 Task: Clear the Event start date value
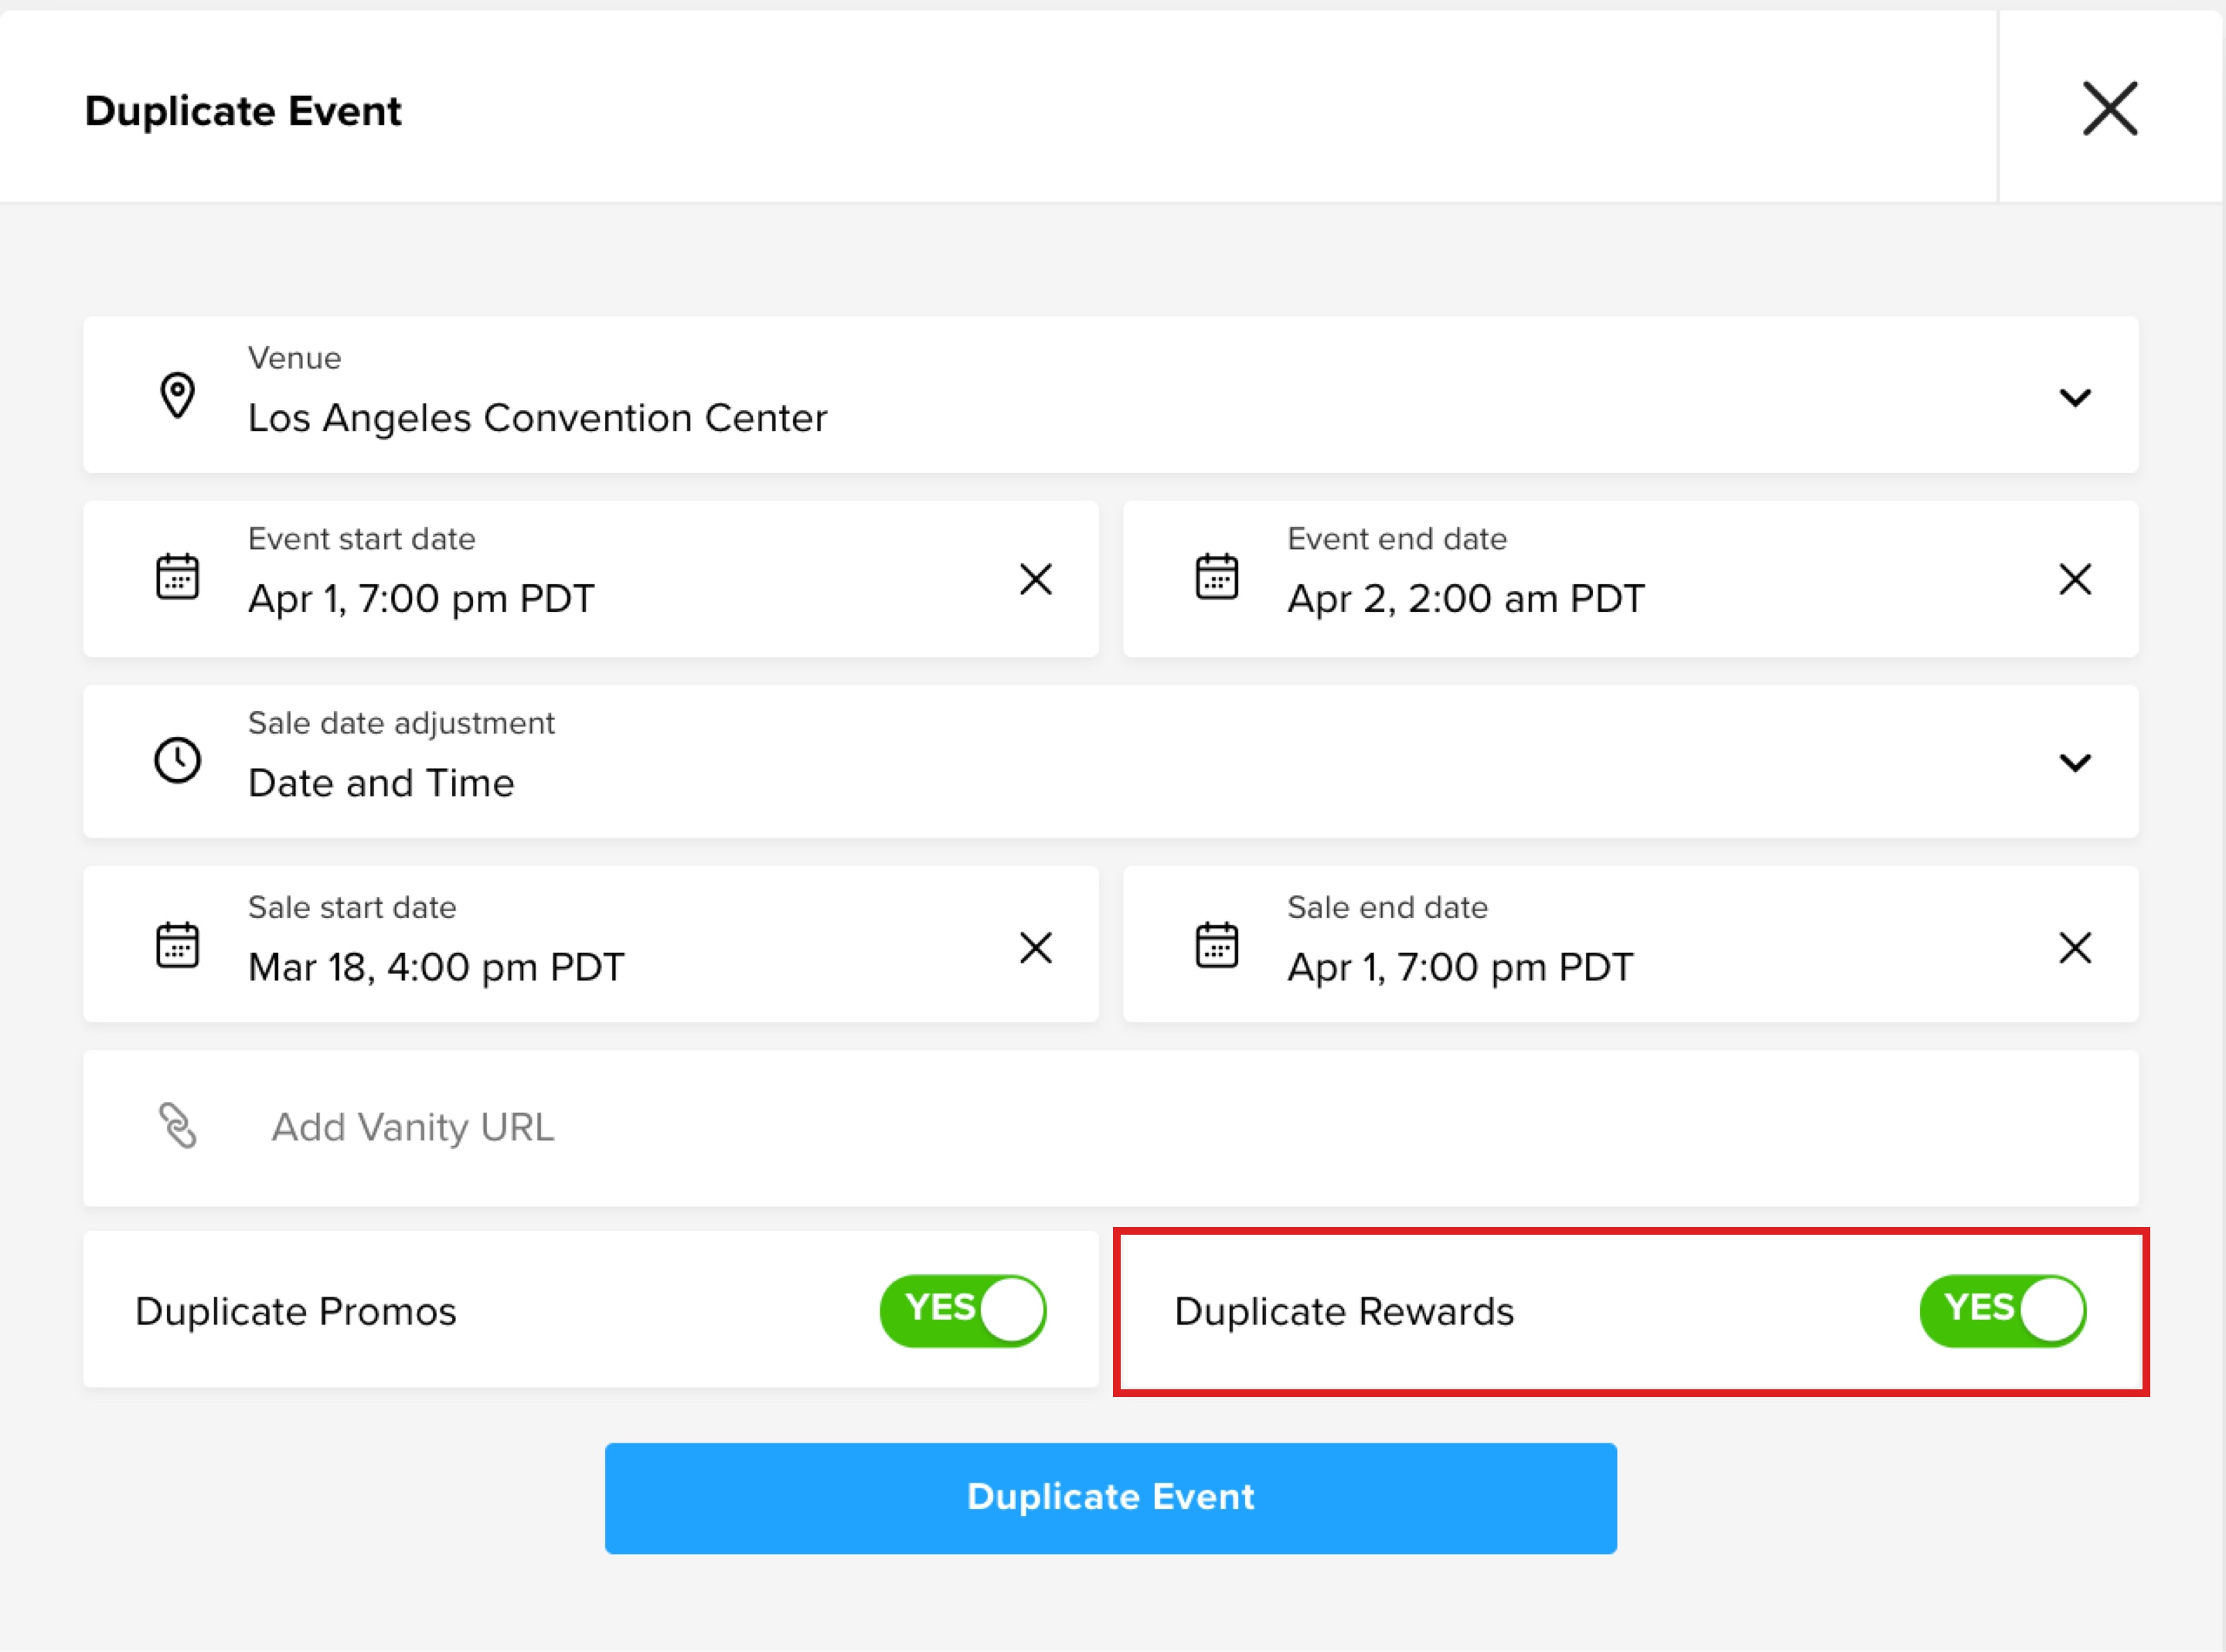pyautogui.click(x=1036, y=579)
